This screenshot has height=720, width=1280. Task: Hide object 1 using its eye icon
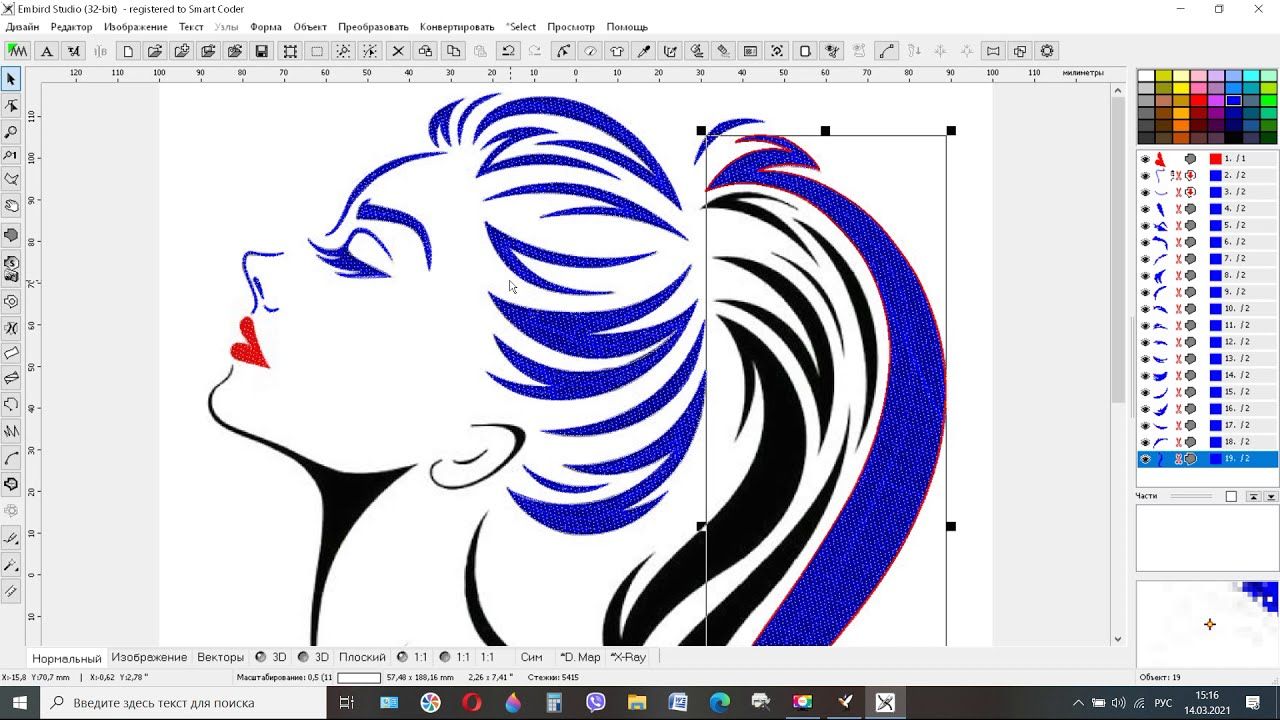tap(1145, 159)
